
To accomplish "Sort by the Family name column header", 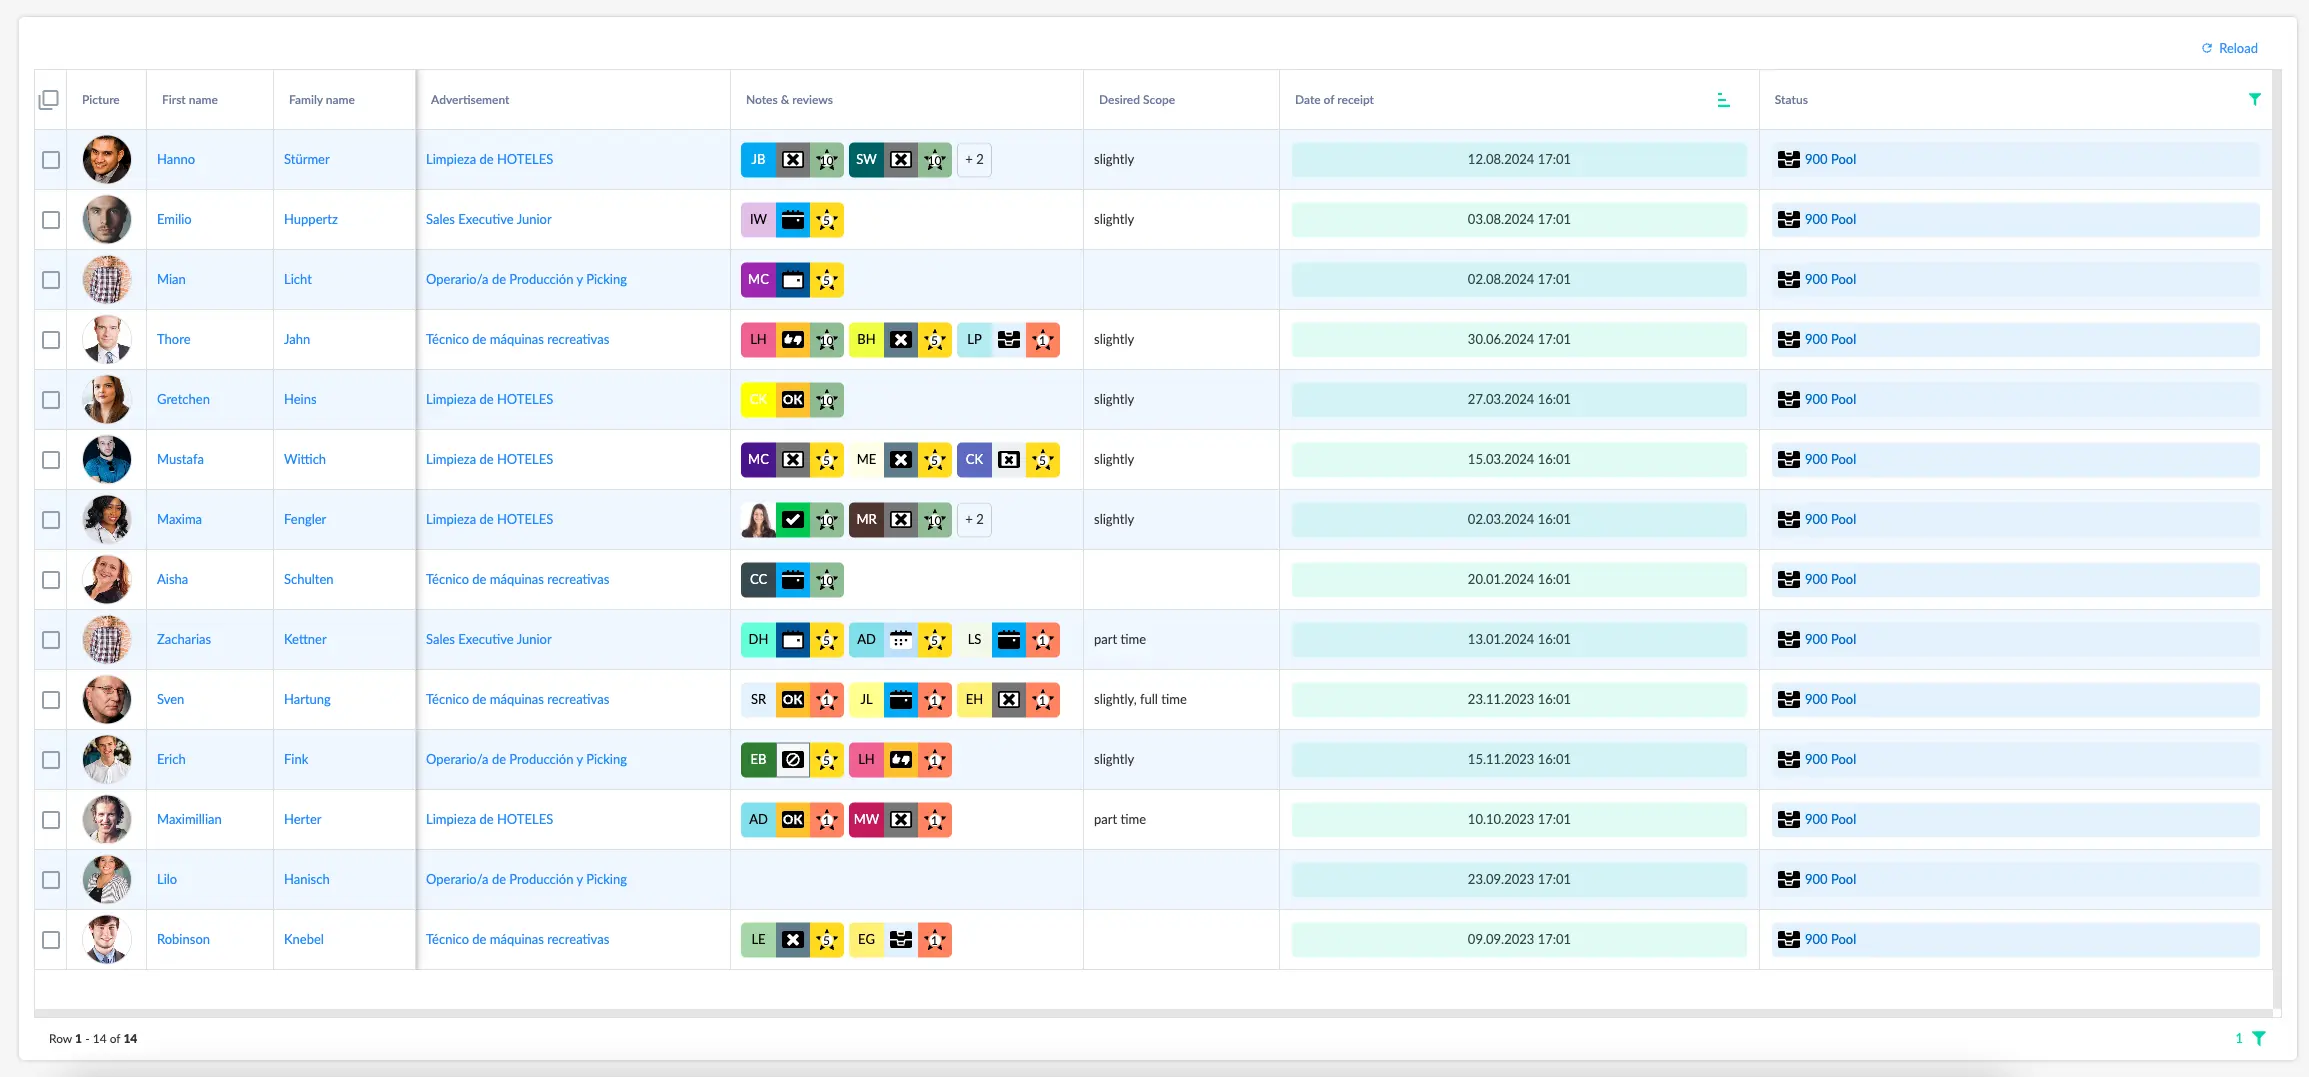I will 321,100.
